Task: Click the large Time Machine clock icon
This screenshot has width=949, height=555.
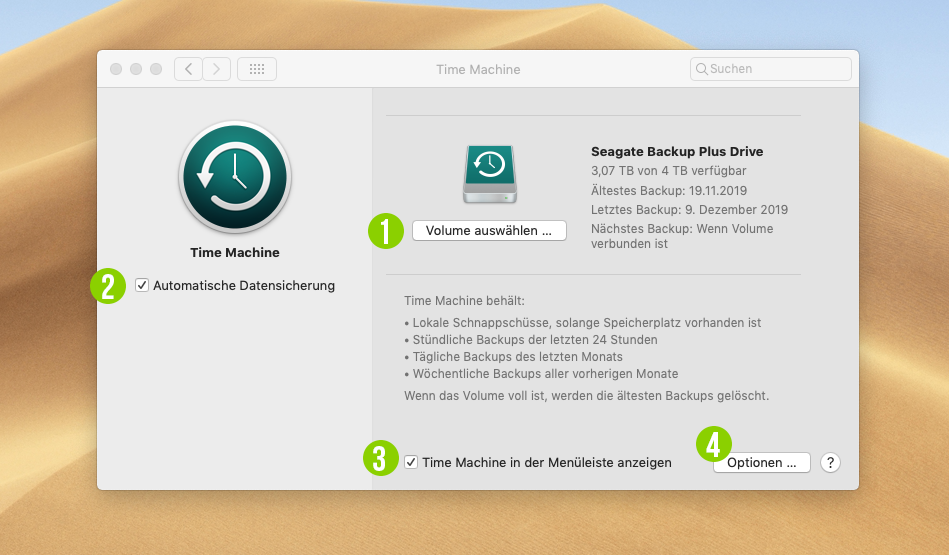Action: pyautogui.click(x=235, y=177)
